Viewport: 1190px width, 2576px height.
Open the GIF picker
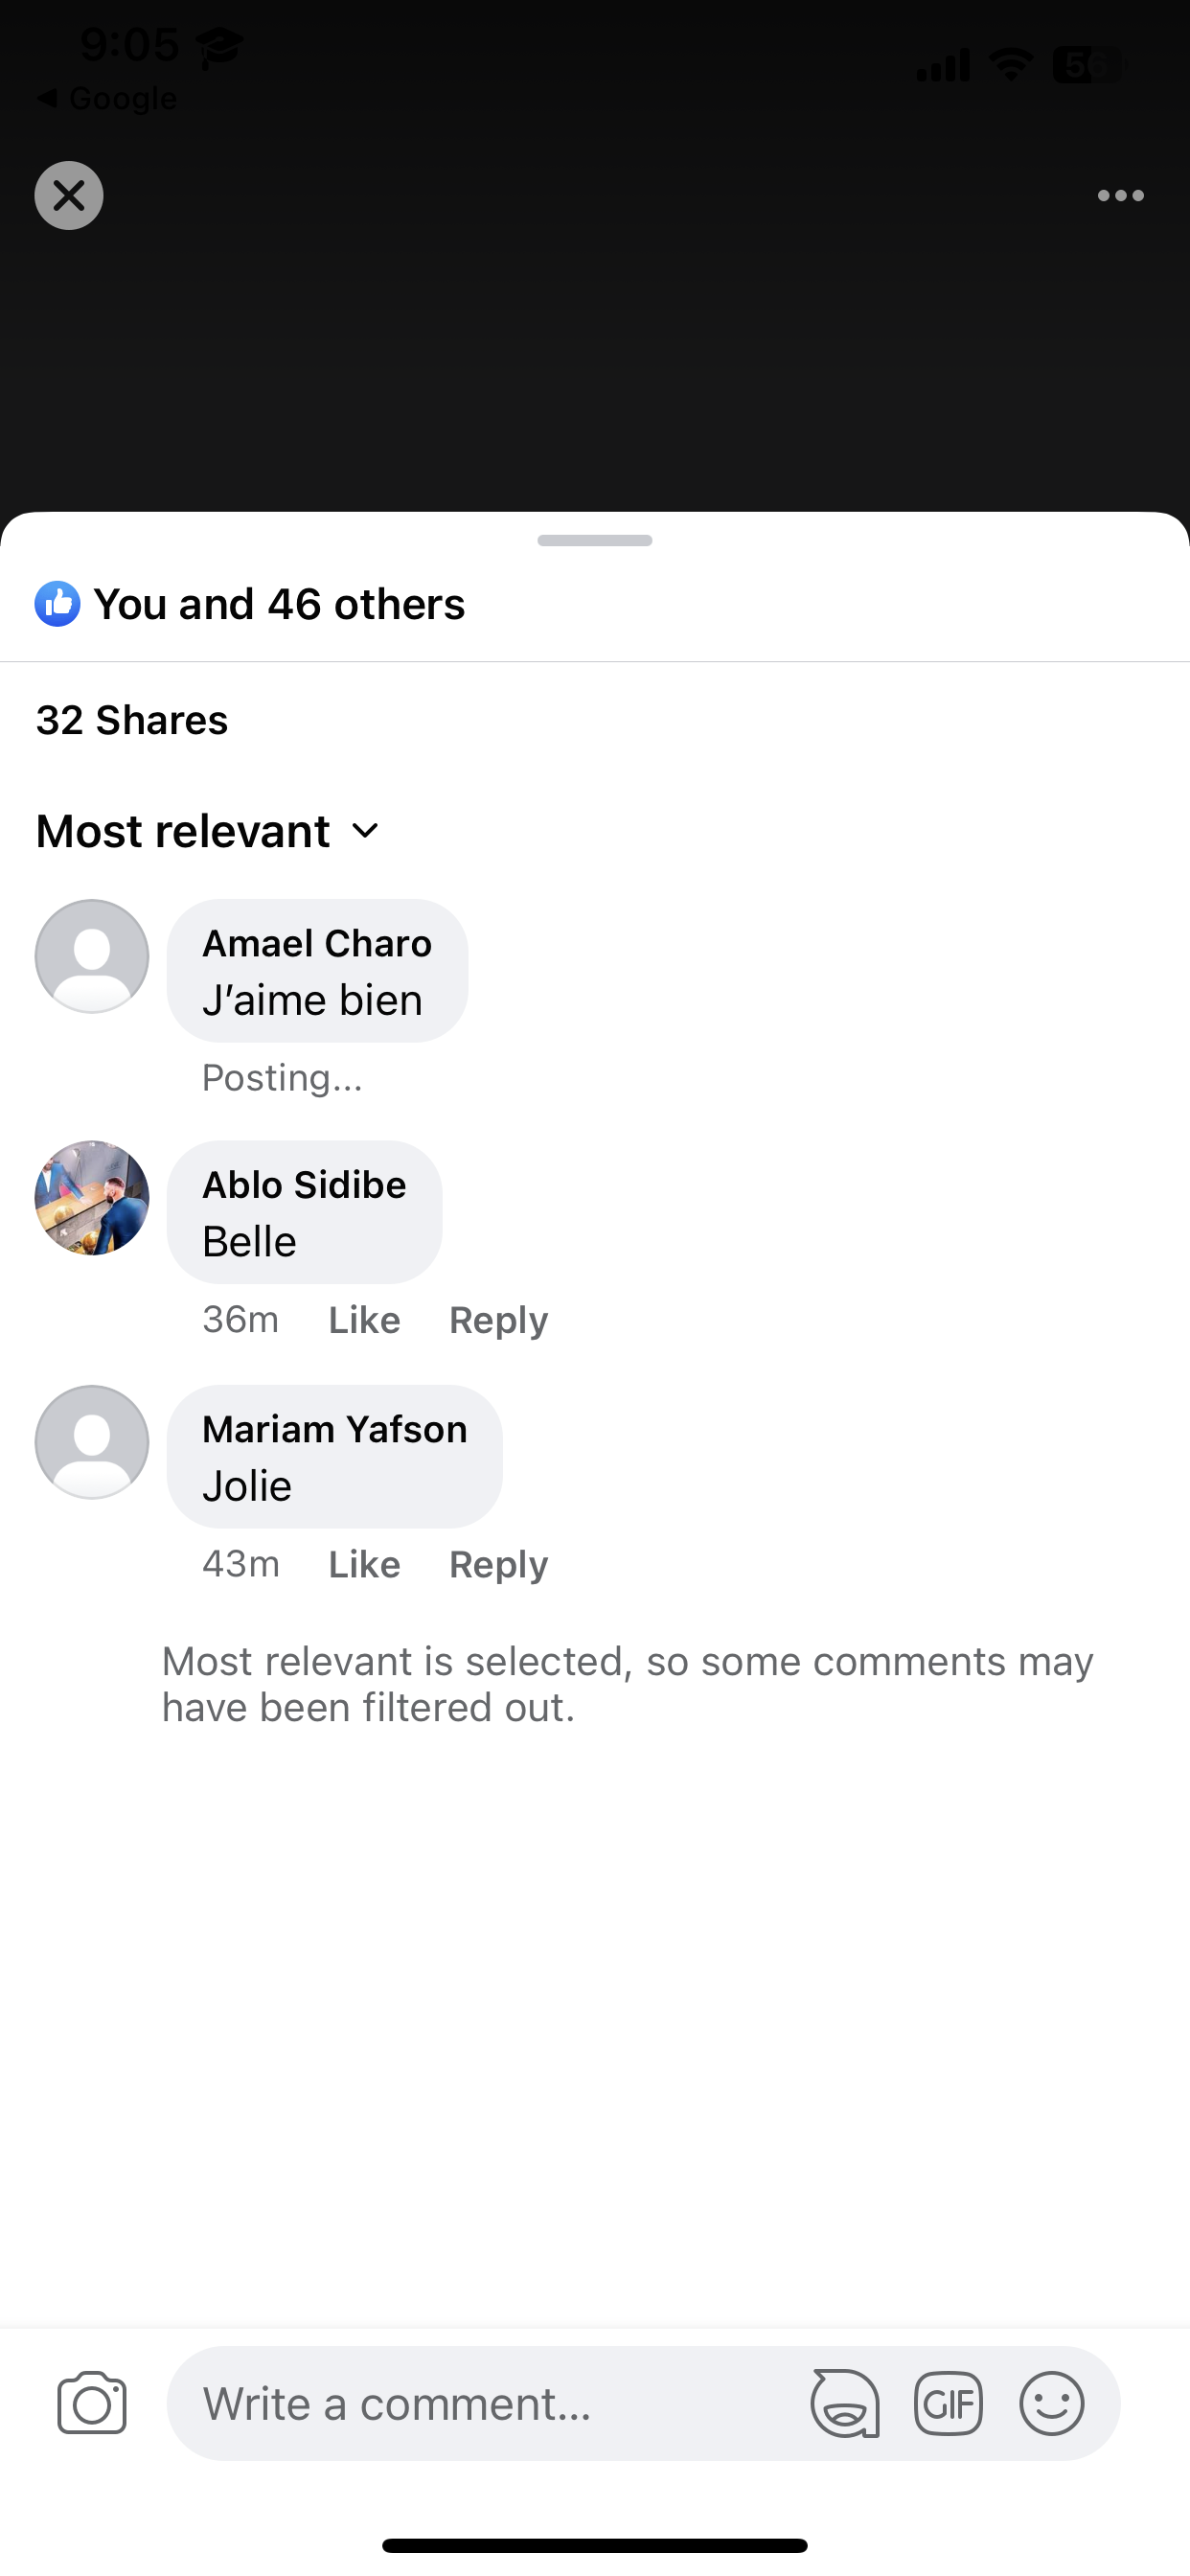[948, 2403]
